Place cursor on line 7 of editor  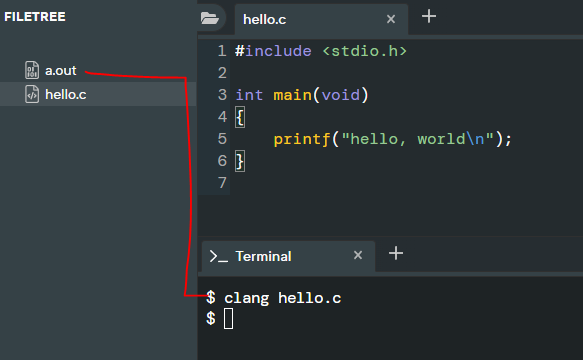[x=406, y=183]
